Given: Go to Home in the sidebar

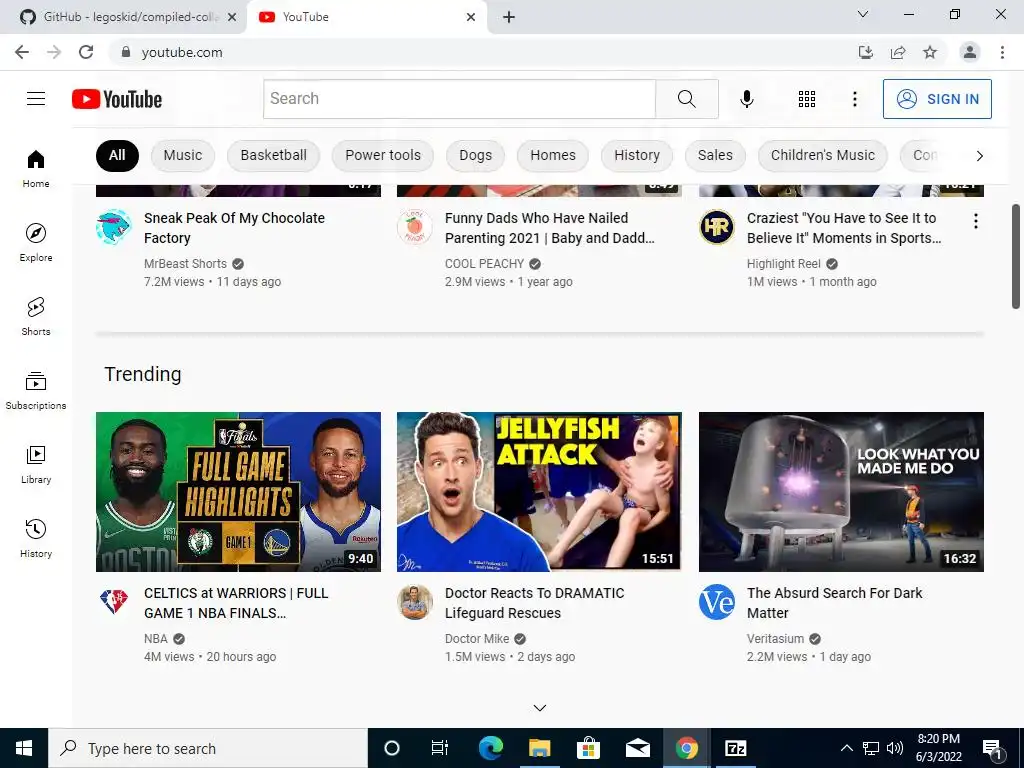Looking at the screenshot, I should click(x=36, y=168).
